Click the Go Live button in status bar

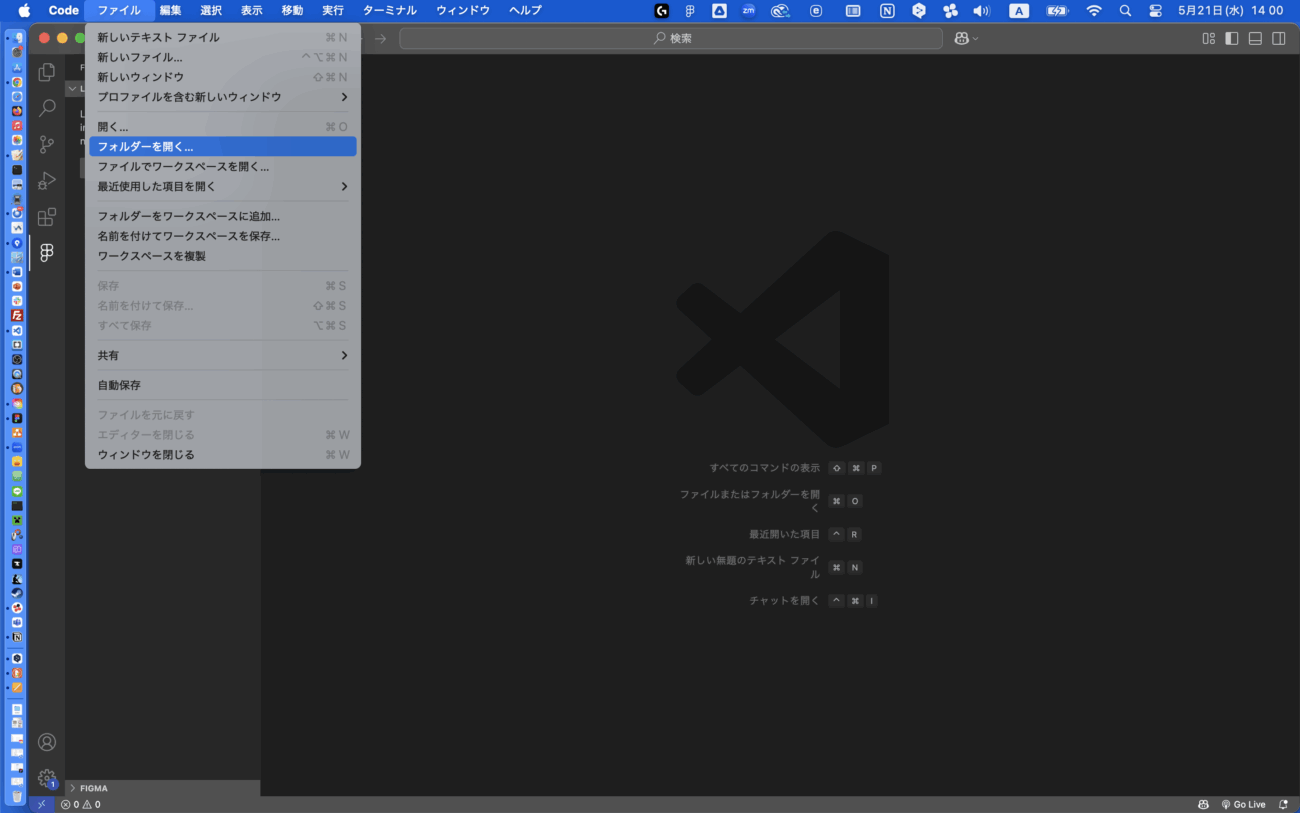pyautogui.click(x=1243, y=804)
